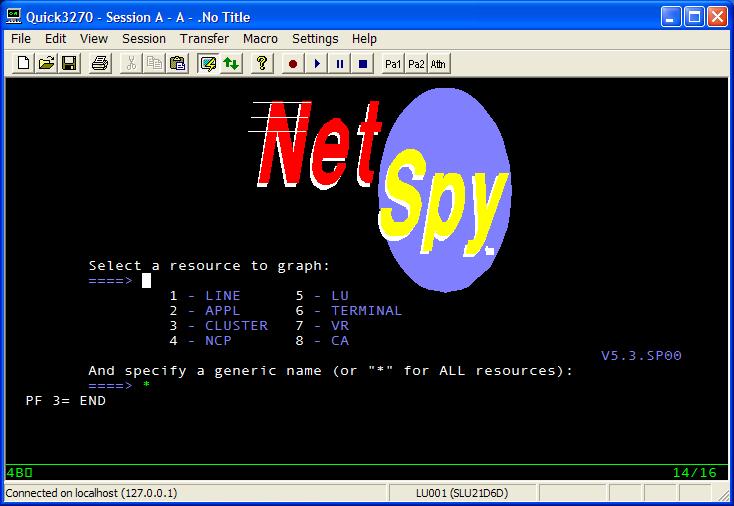The height and width of the screenshot is (506, 734).
Task: Play the macro using the blue triangle
Action: pos(316,63)
